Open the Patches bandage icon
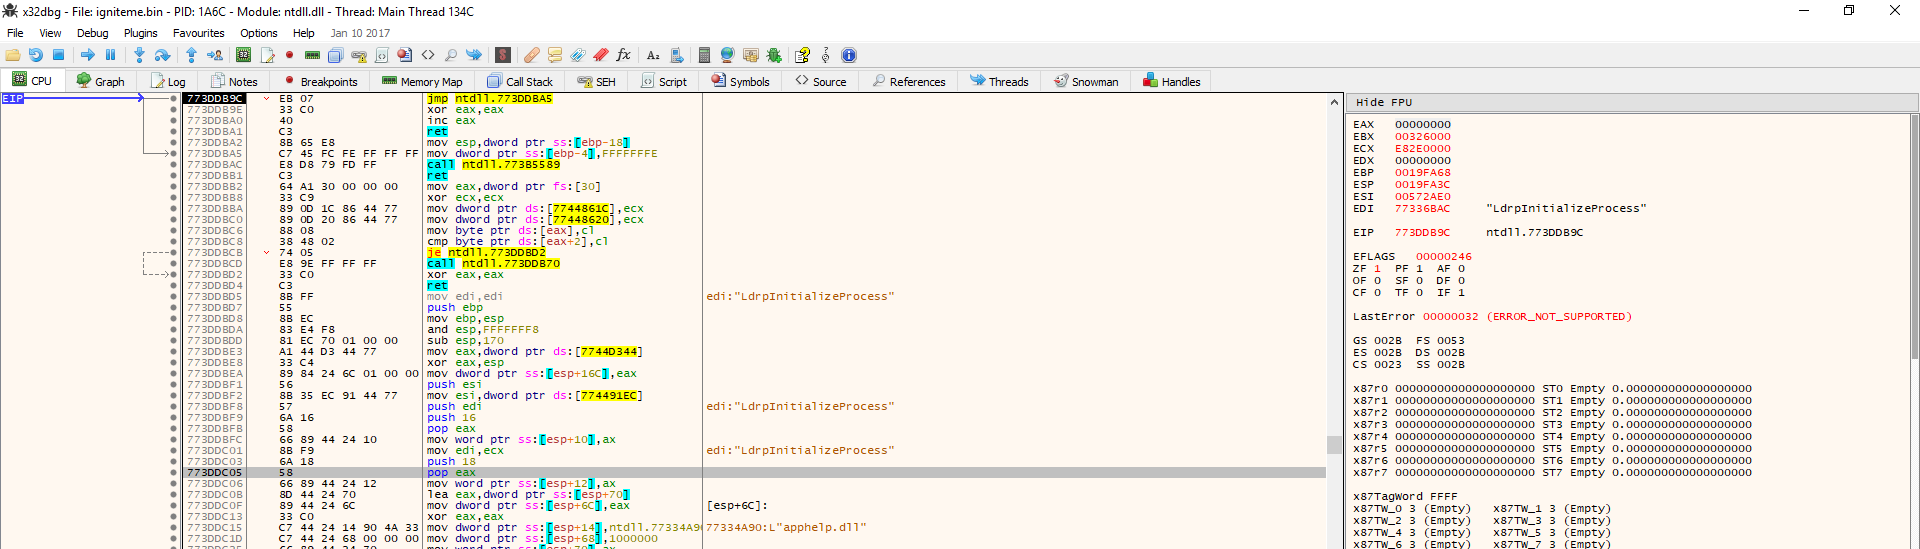1920x549 pixels. pos(532,55)
